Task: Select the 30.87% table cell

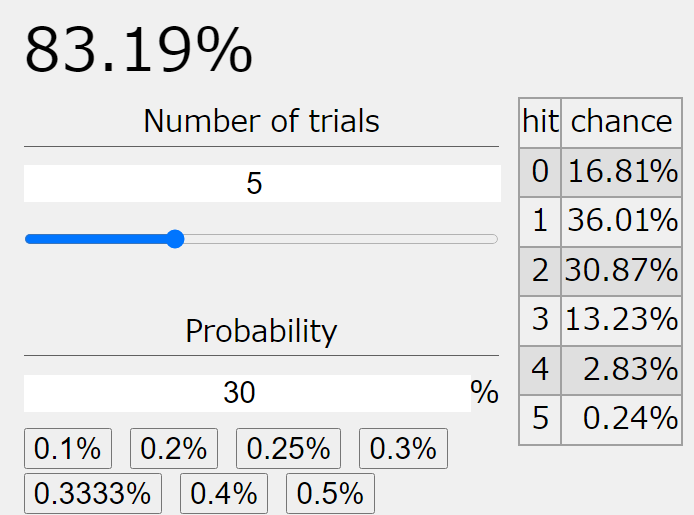Action: coord(621,270)
